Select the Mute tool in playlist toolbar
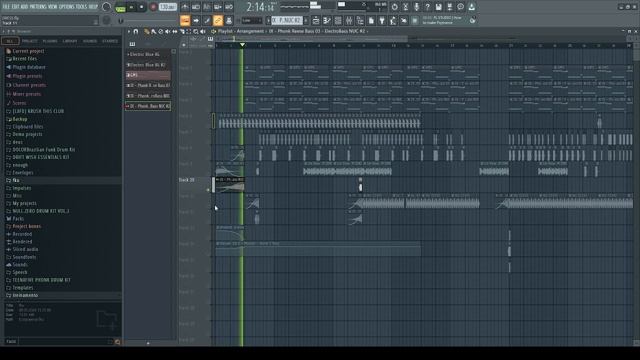640x360 pixels. 167,31
